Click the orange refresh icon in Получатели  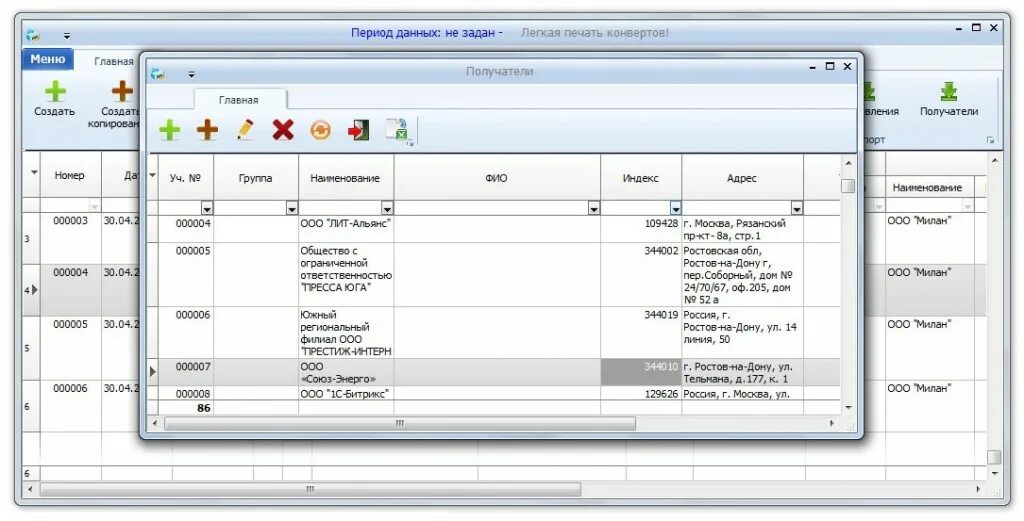click(x=320, y=130)
